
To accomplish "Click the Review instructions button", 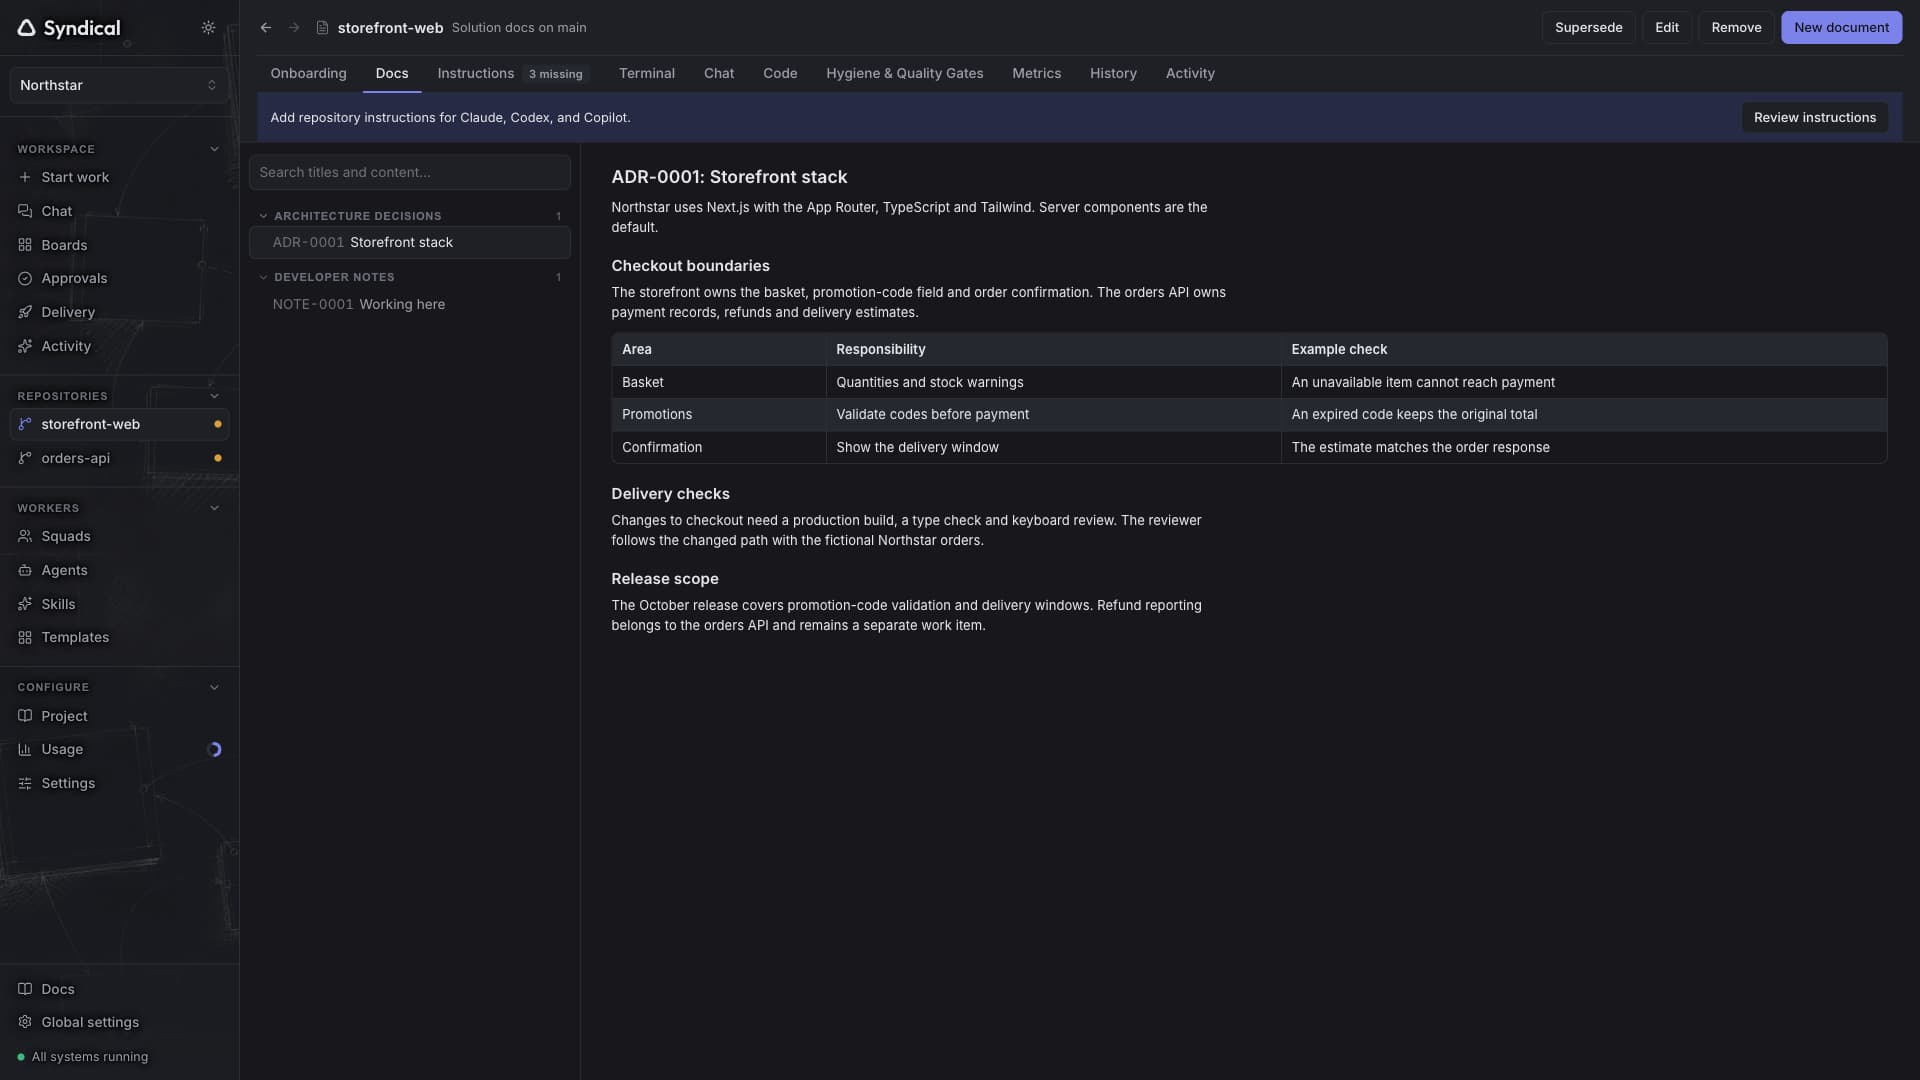I will click(x=1814, y=118).
